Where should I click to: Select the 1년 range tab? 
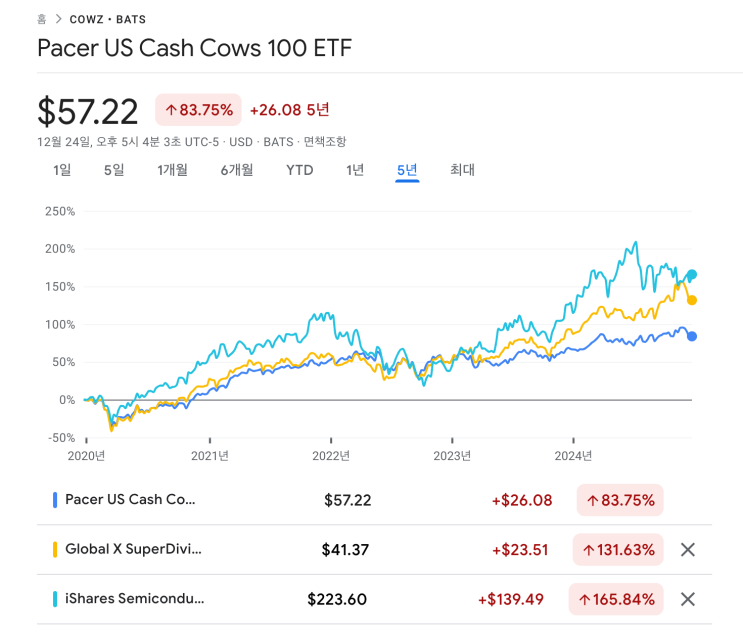tap(355, 170)
